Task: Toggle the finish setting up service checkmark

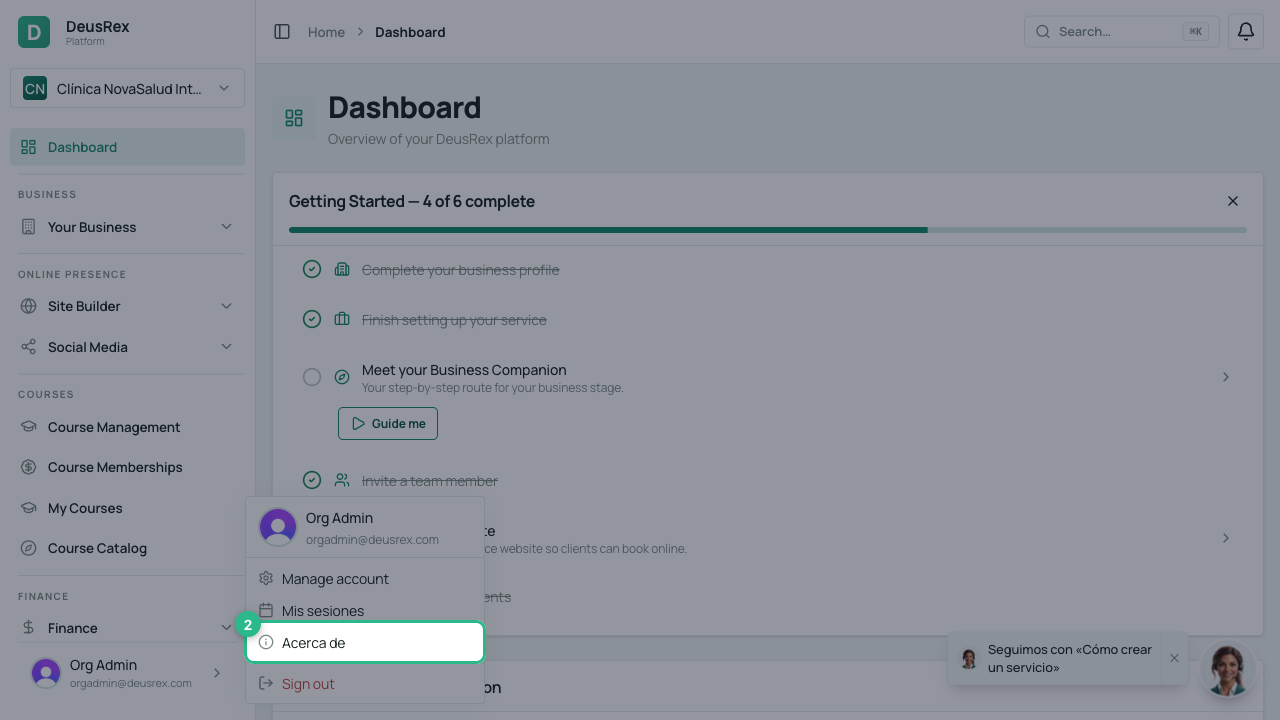Action: coord(312,320)
